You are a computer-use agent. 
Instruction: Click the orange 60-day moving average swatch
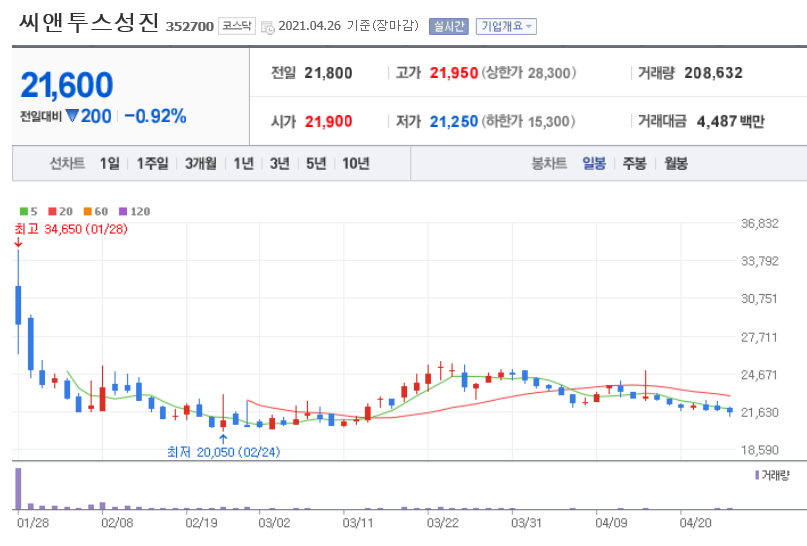tap(87, 211)
